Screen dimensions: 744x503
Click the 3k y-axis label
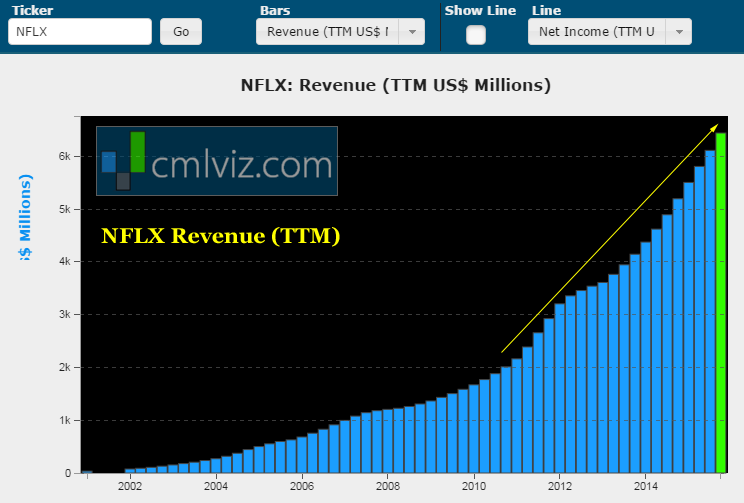(65, 314)
